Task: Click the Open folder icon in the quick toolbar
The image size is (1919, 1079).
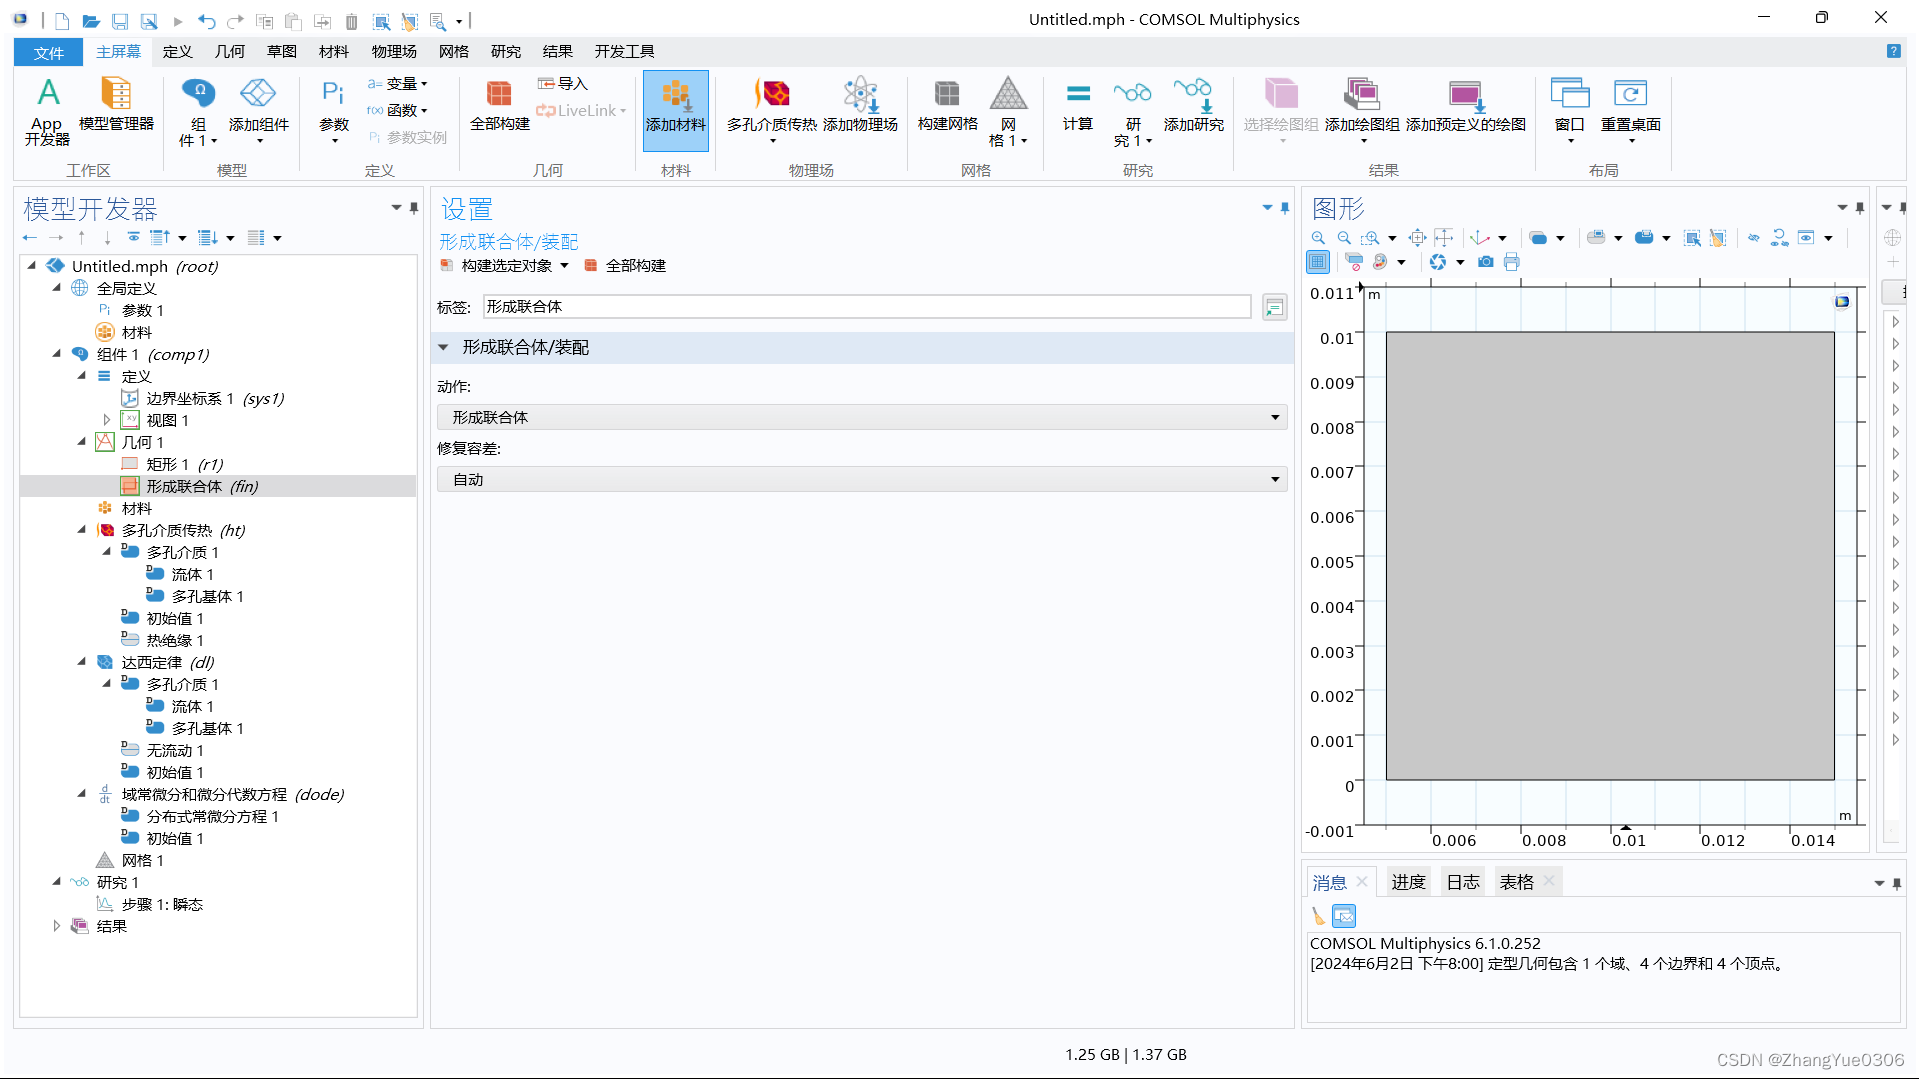Action: click(91, 20)
